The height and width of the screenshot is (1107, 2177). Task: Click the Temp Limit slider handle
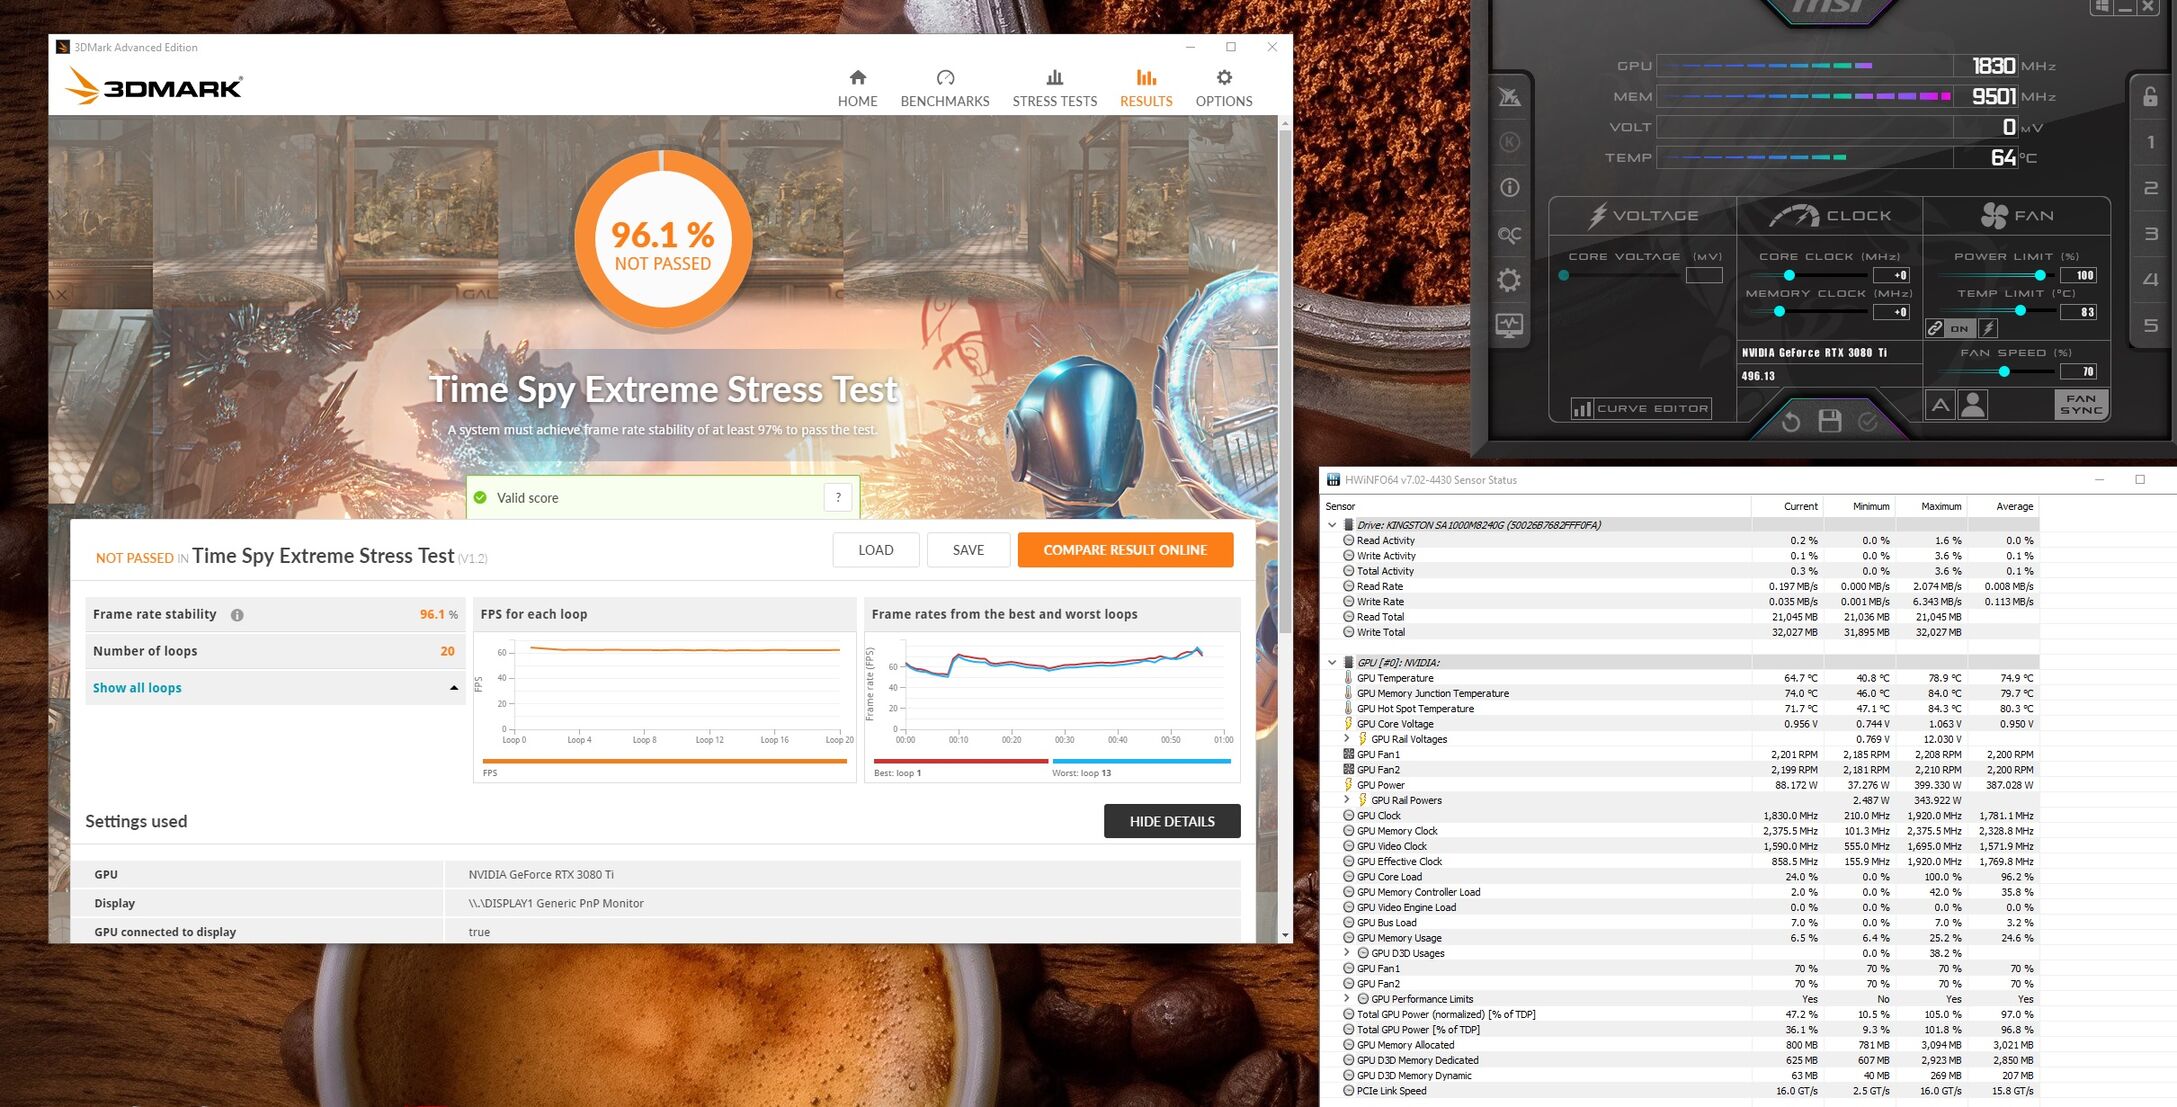(2020, 311)
